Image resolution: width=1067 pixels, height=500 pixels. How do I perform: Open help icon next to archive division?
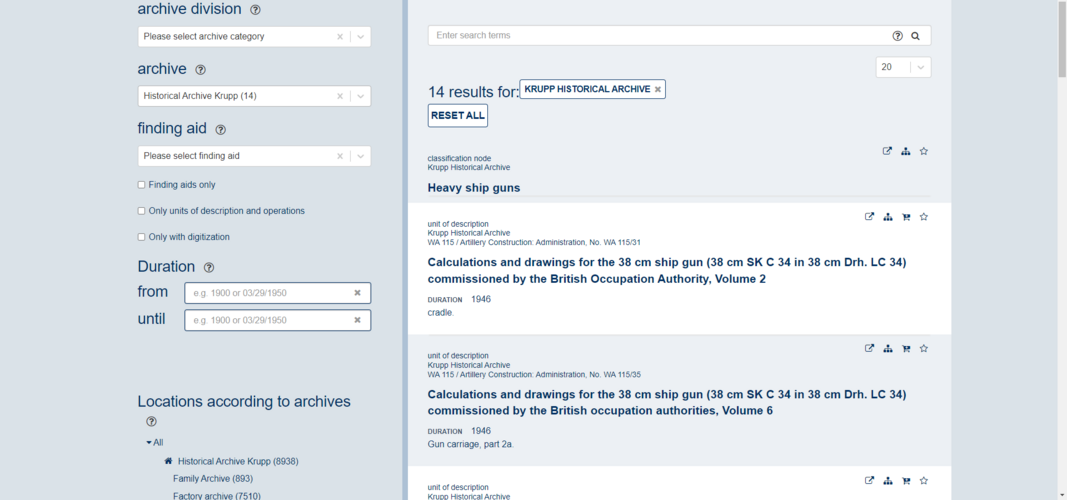pyautogui.click(x=255, y=10)
